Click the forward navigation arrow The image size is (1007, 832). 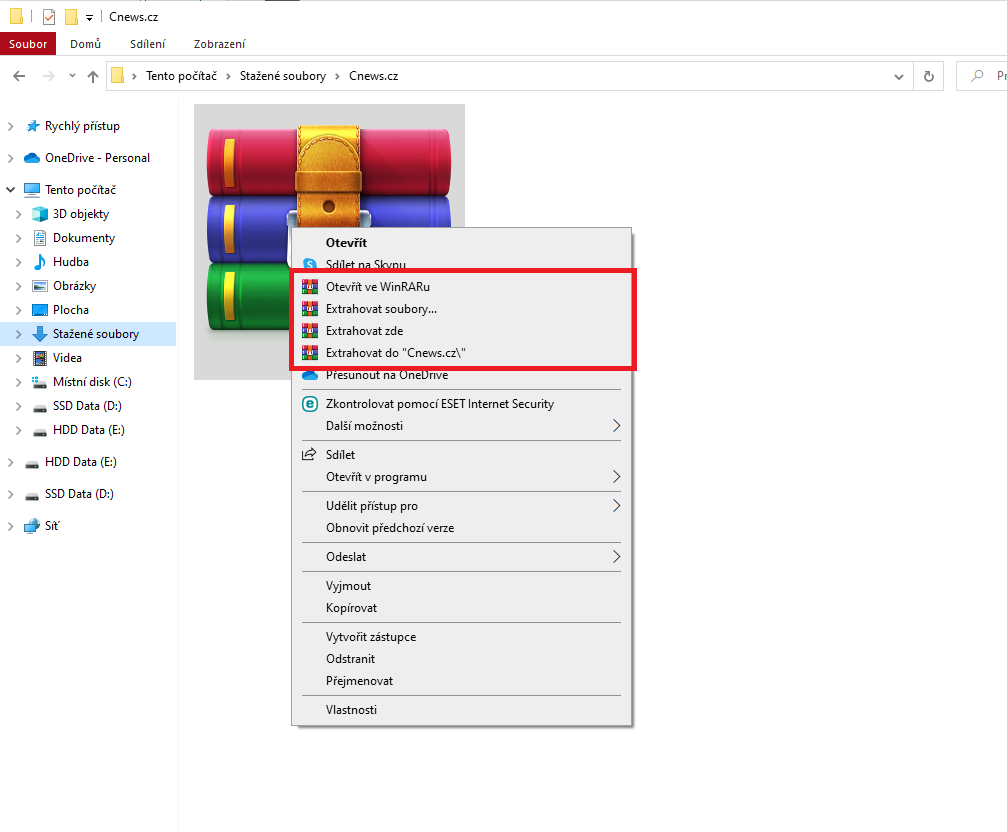tap(48, 76)
